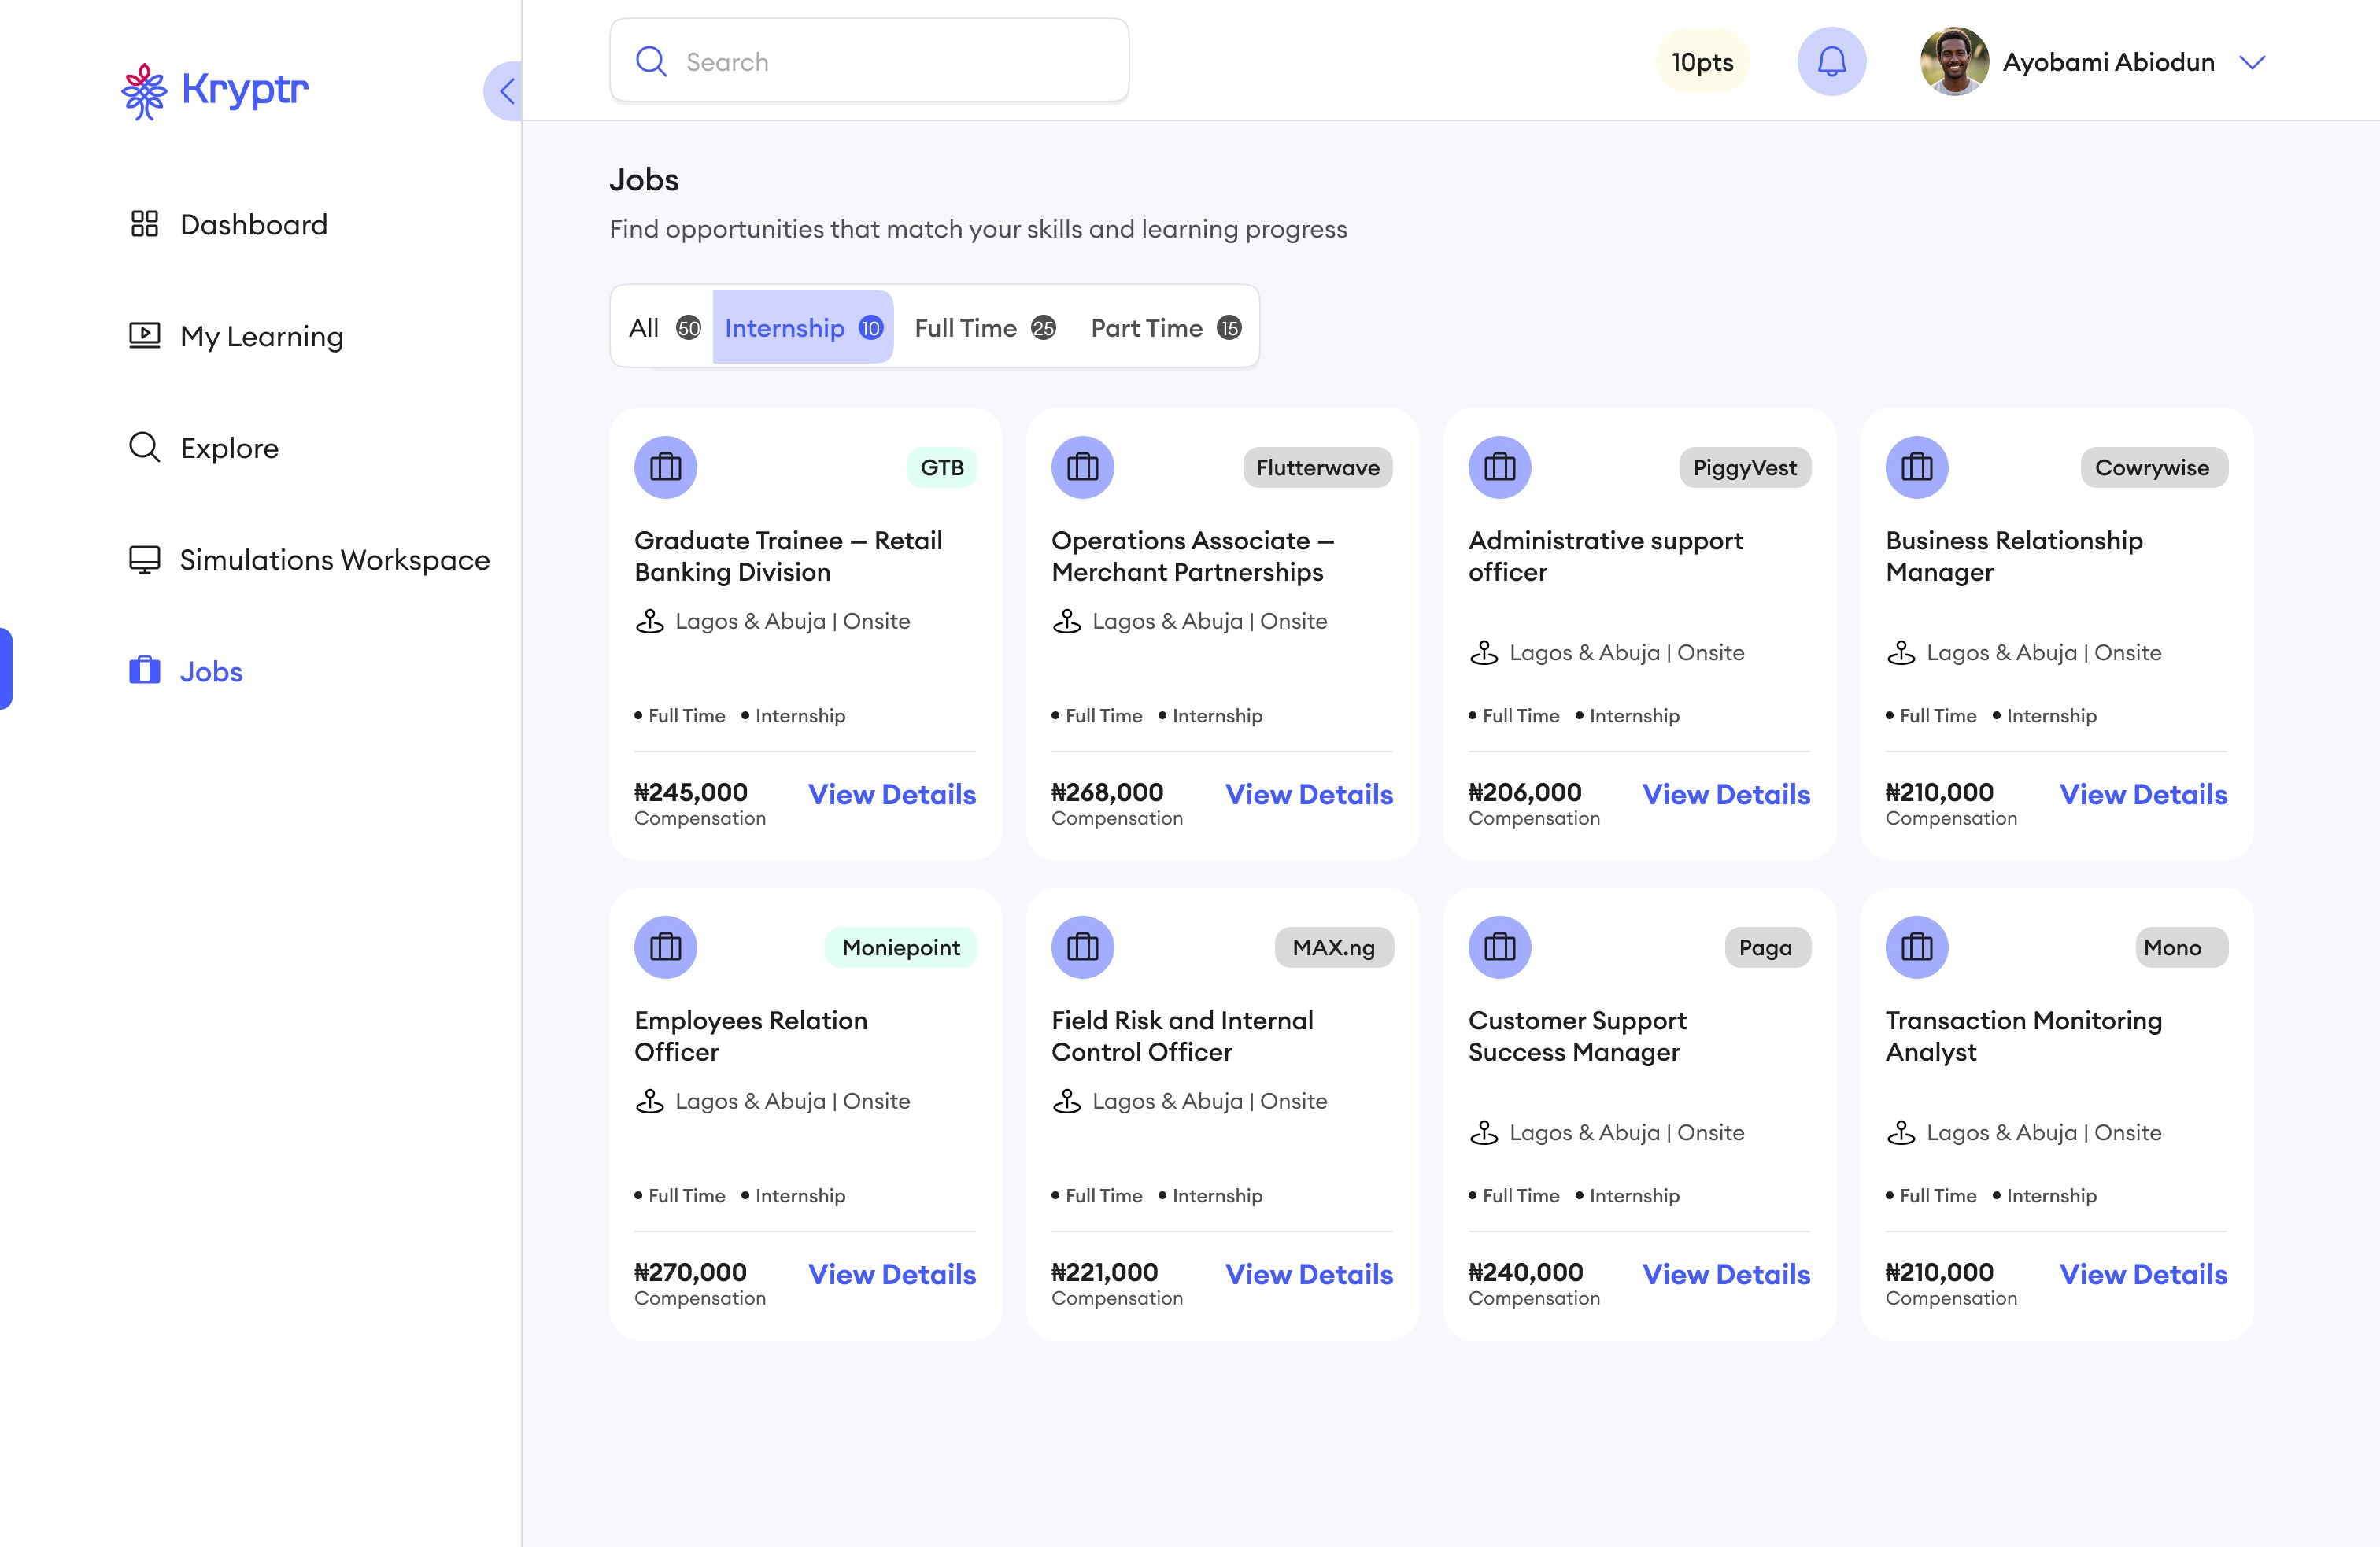This screenshot has height=1547, width=2380.
Task: Click location pin icon on Paga card
Action: [1484, 1132]
